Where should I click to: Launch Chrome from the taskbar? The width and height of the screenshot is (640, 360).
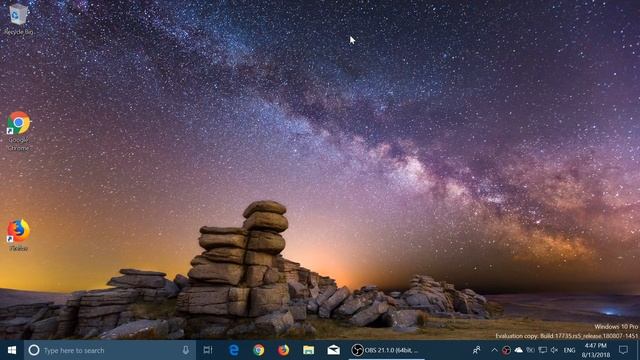[x=258, y=350]
